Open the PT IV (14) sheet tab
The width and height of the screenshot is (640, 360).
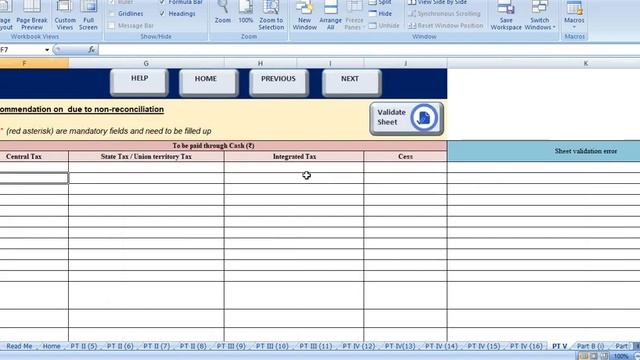(x=441, y=346)
